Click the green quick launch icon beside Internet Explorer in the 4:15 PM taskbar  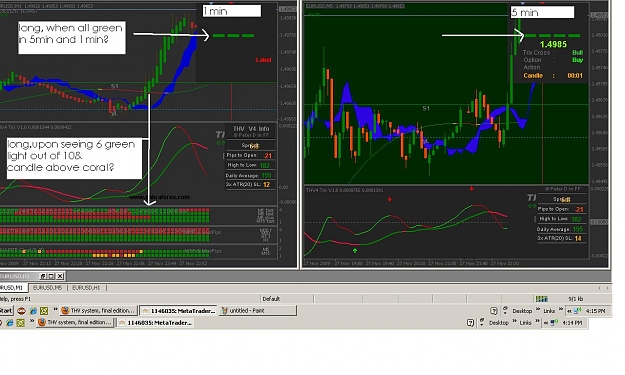(x=44, y=310)
